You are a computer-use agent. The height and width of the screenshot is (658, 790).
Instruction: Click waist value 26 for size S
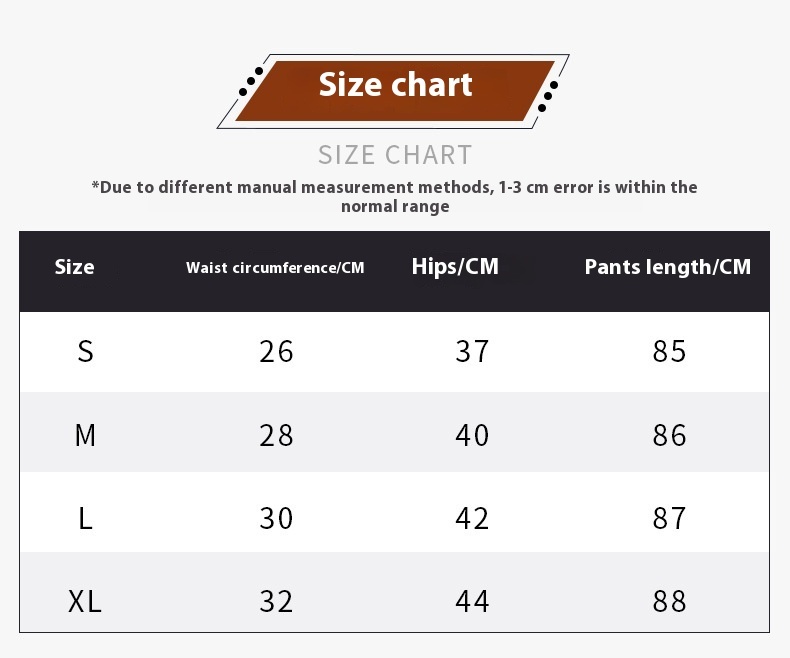[276, 351]
